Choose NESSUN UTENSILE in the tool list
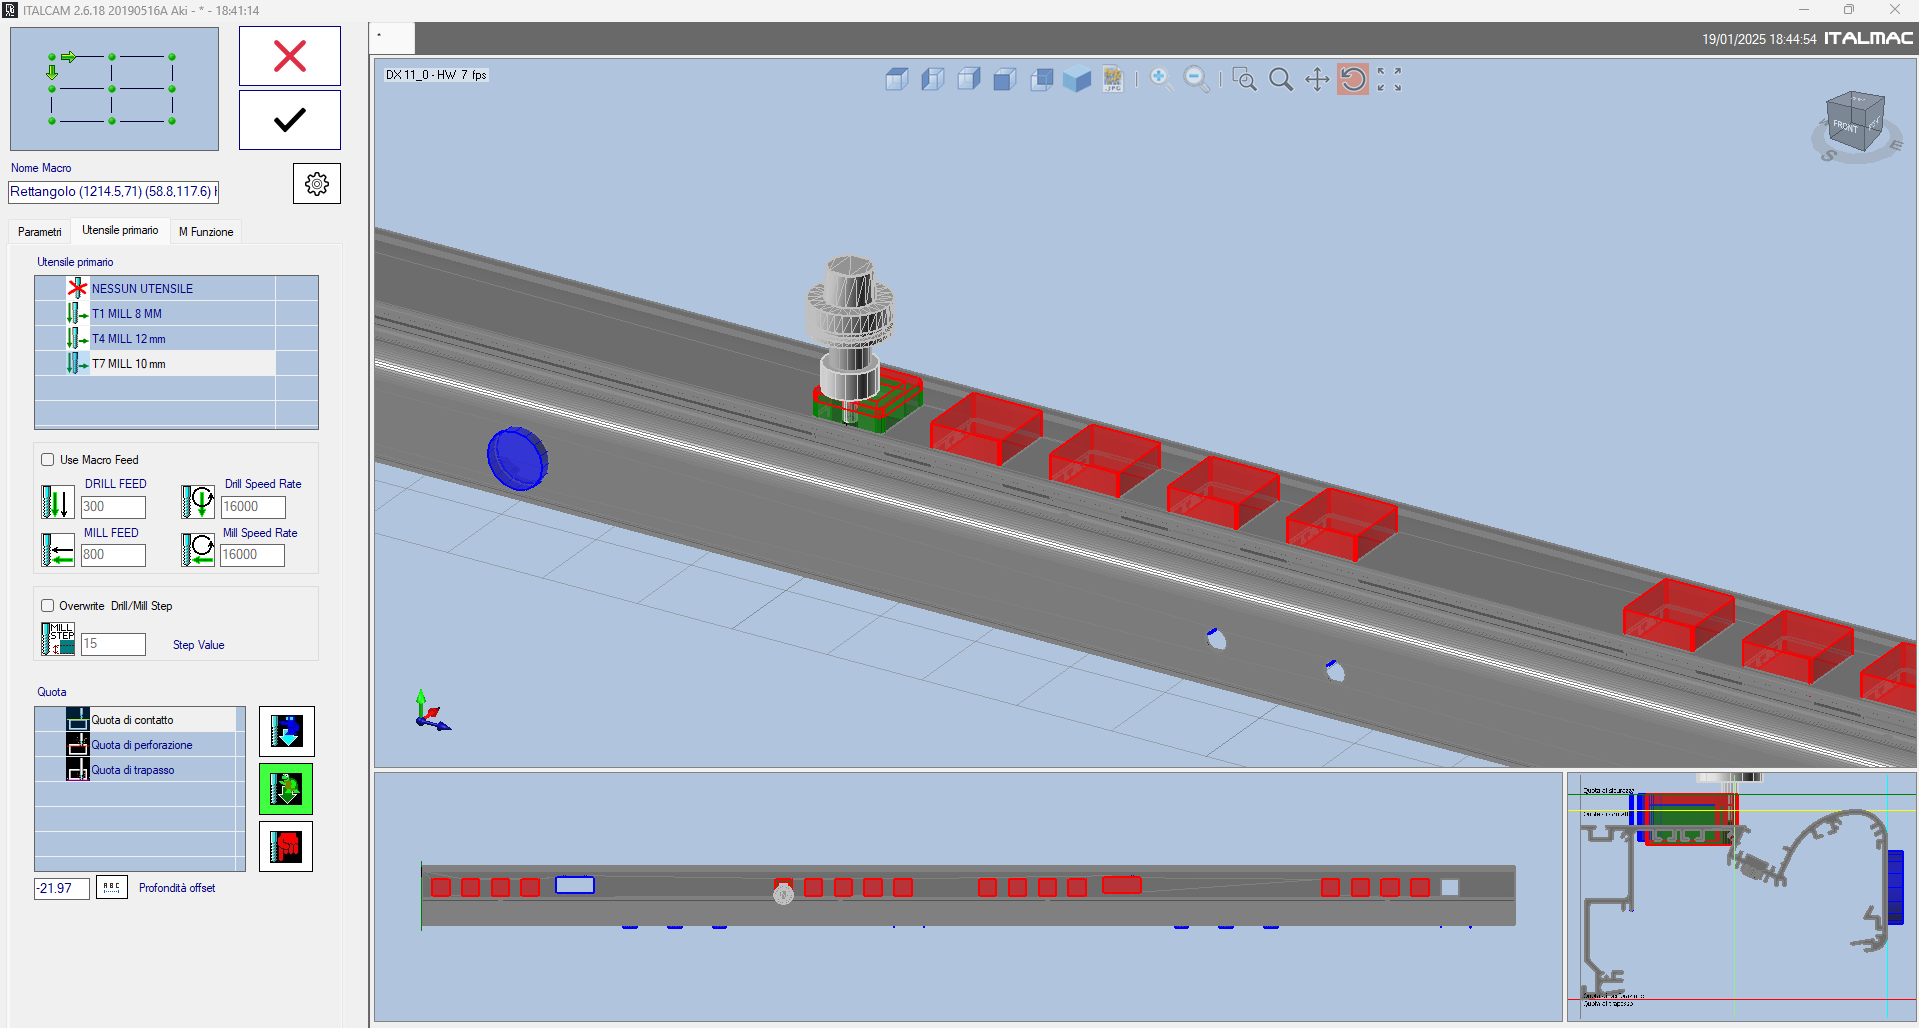 142,289
